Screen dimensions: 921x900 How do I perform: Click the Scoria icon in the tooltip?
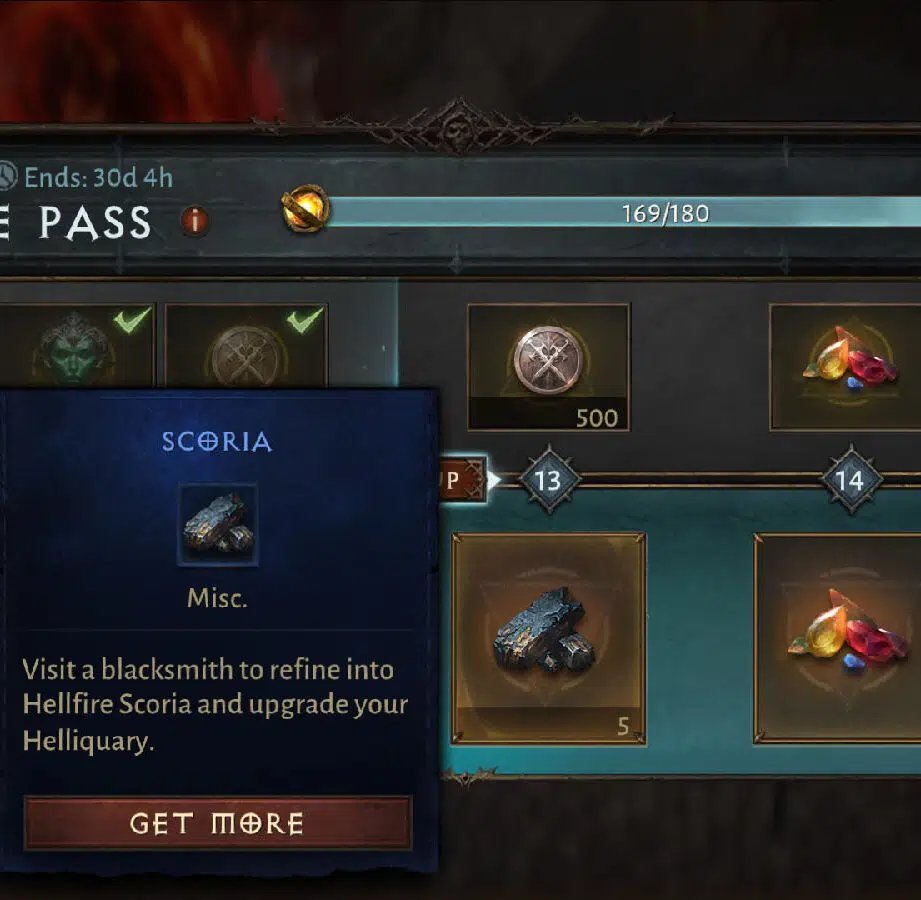pyautogui.click(x=218, y=525)
